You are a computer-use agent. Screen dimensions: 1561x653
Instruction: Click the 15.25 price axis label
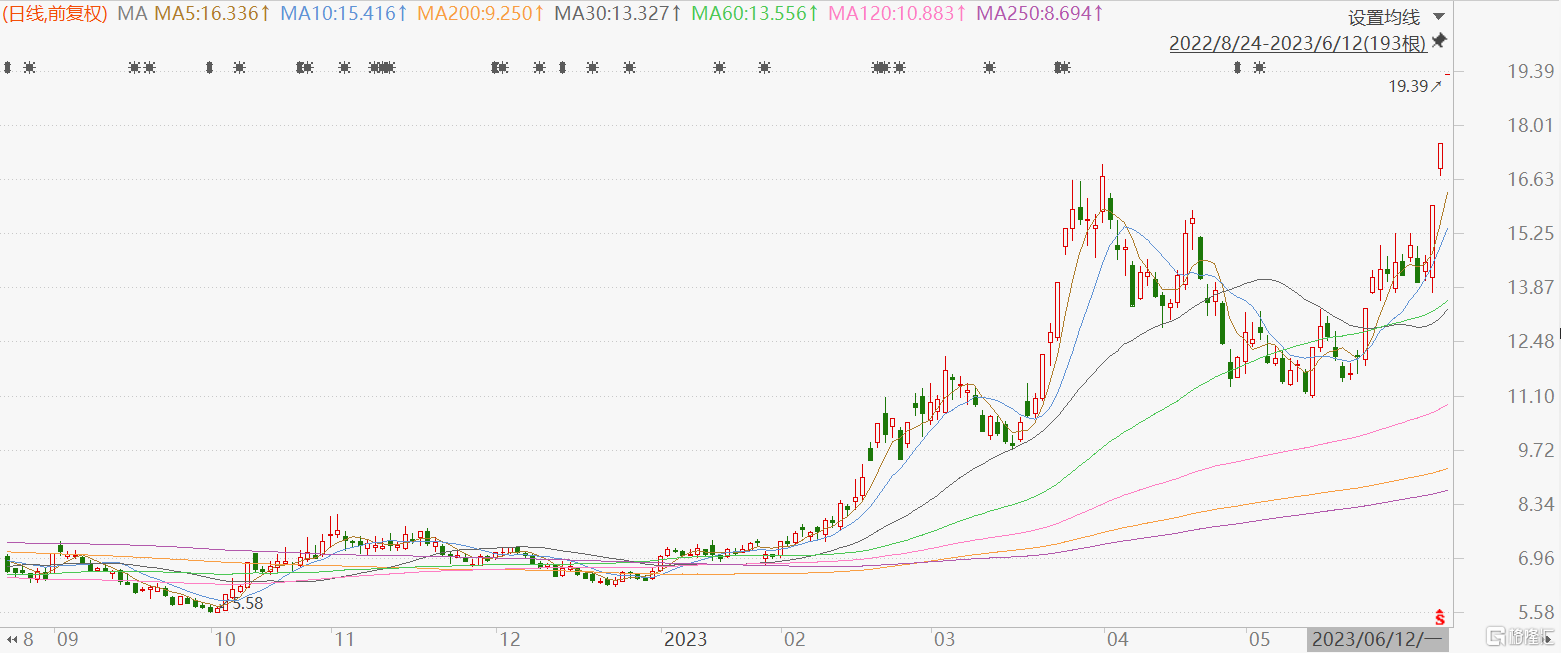click(1529, 233)
